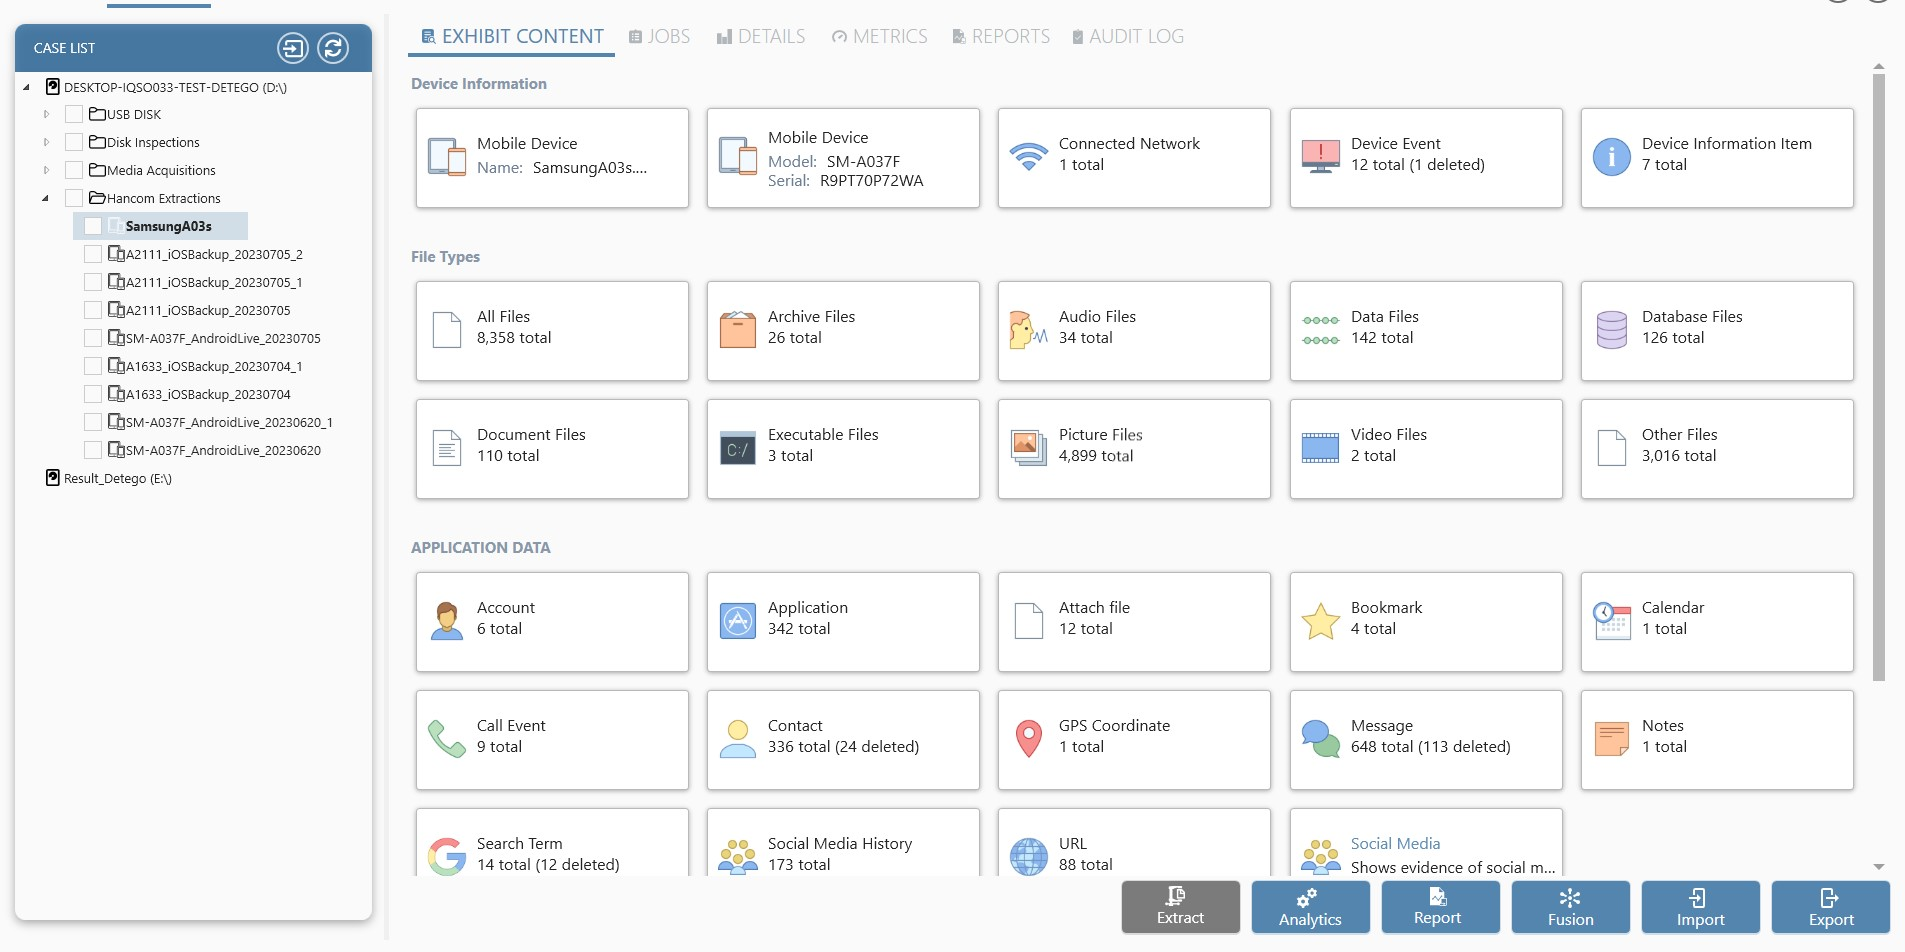This screenshot has height=952, width=1905.
Task: Click the Export button
Action: (x=1830, y=907)
